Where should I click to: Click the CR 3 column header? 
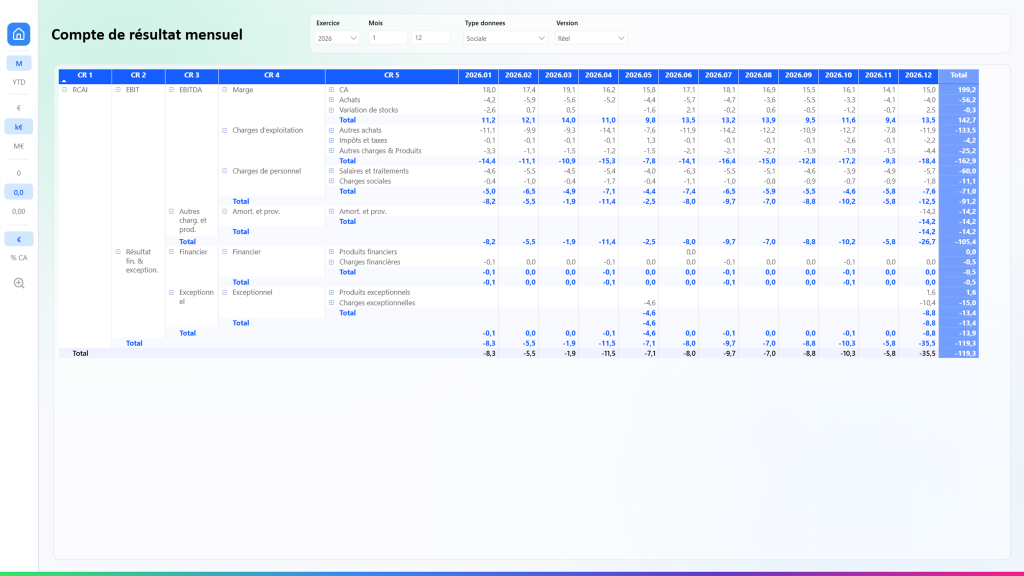point(192,75)
